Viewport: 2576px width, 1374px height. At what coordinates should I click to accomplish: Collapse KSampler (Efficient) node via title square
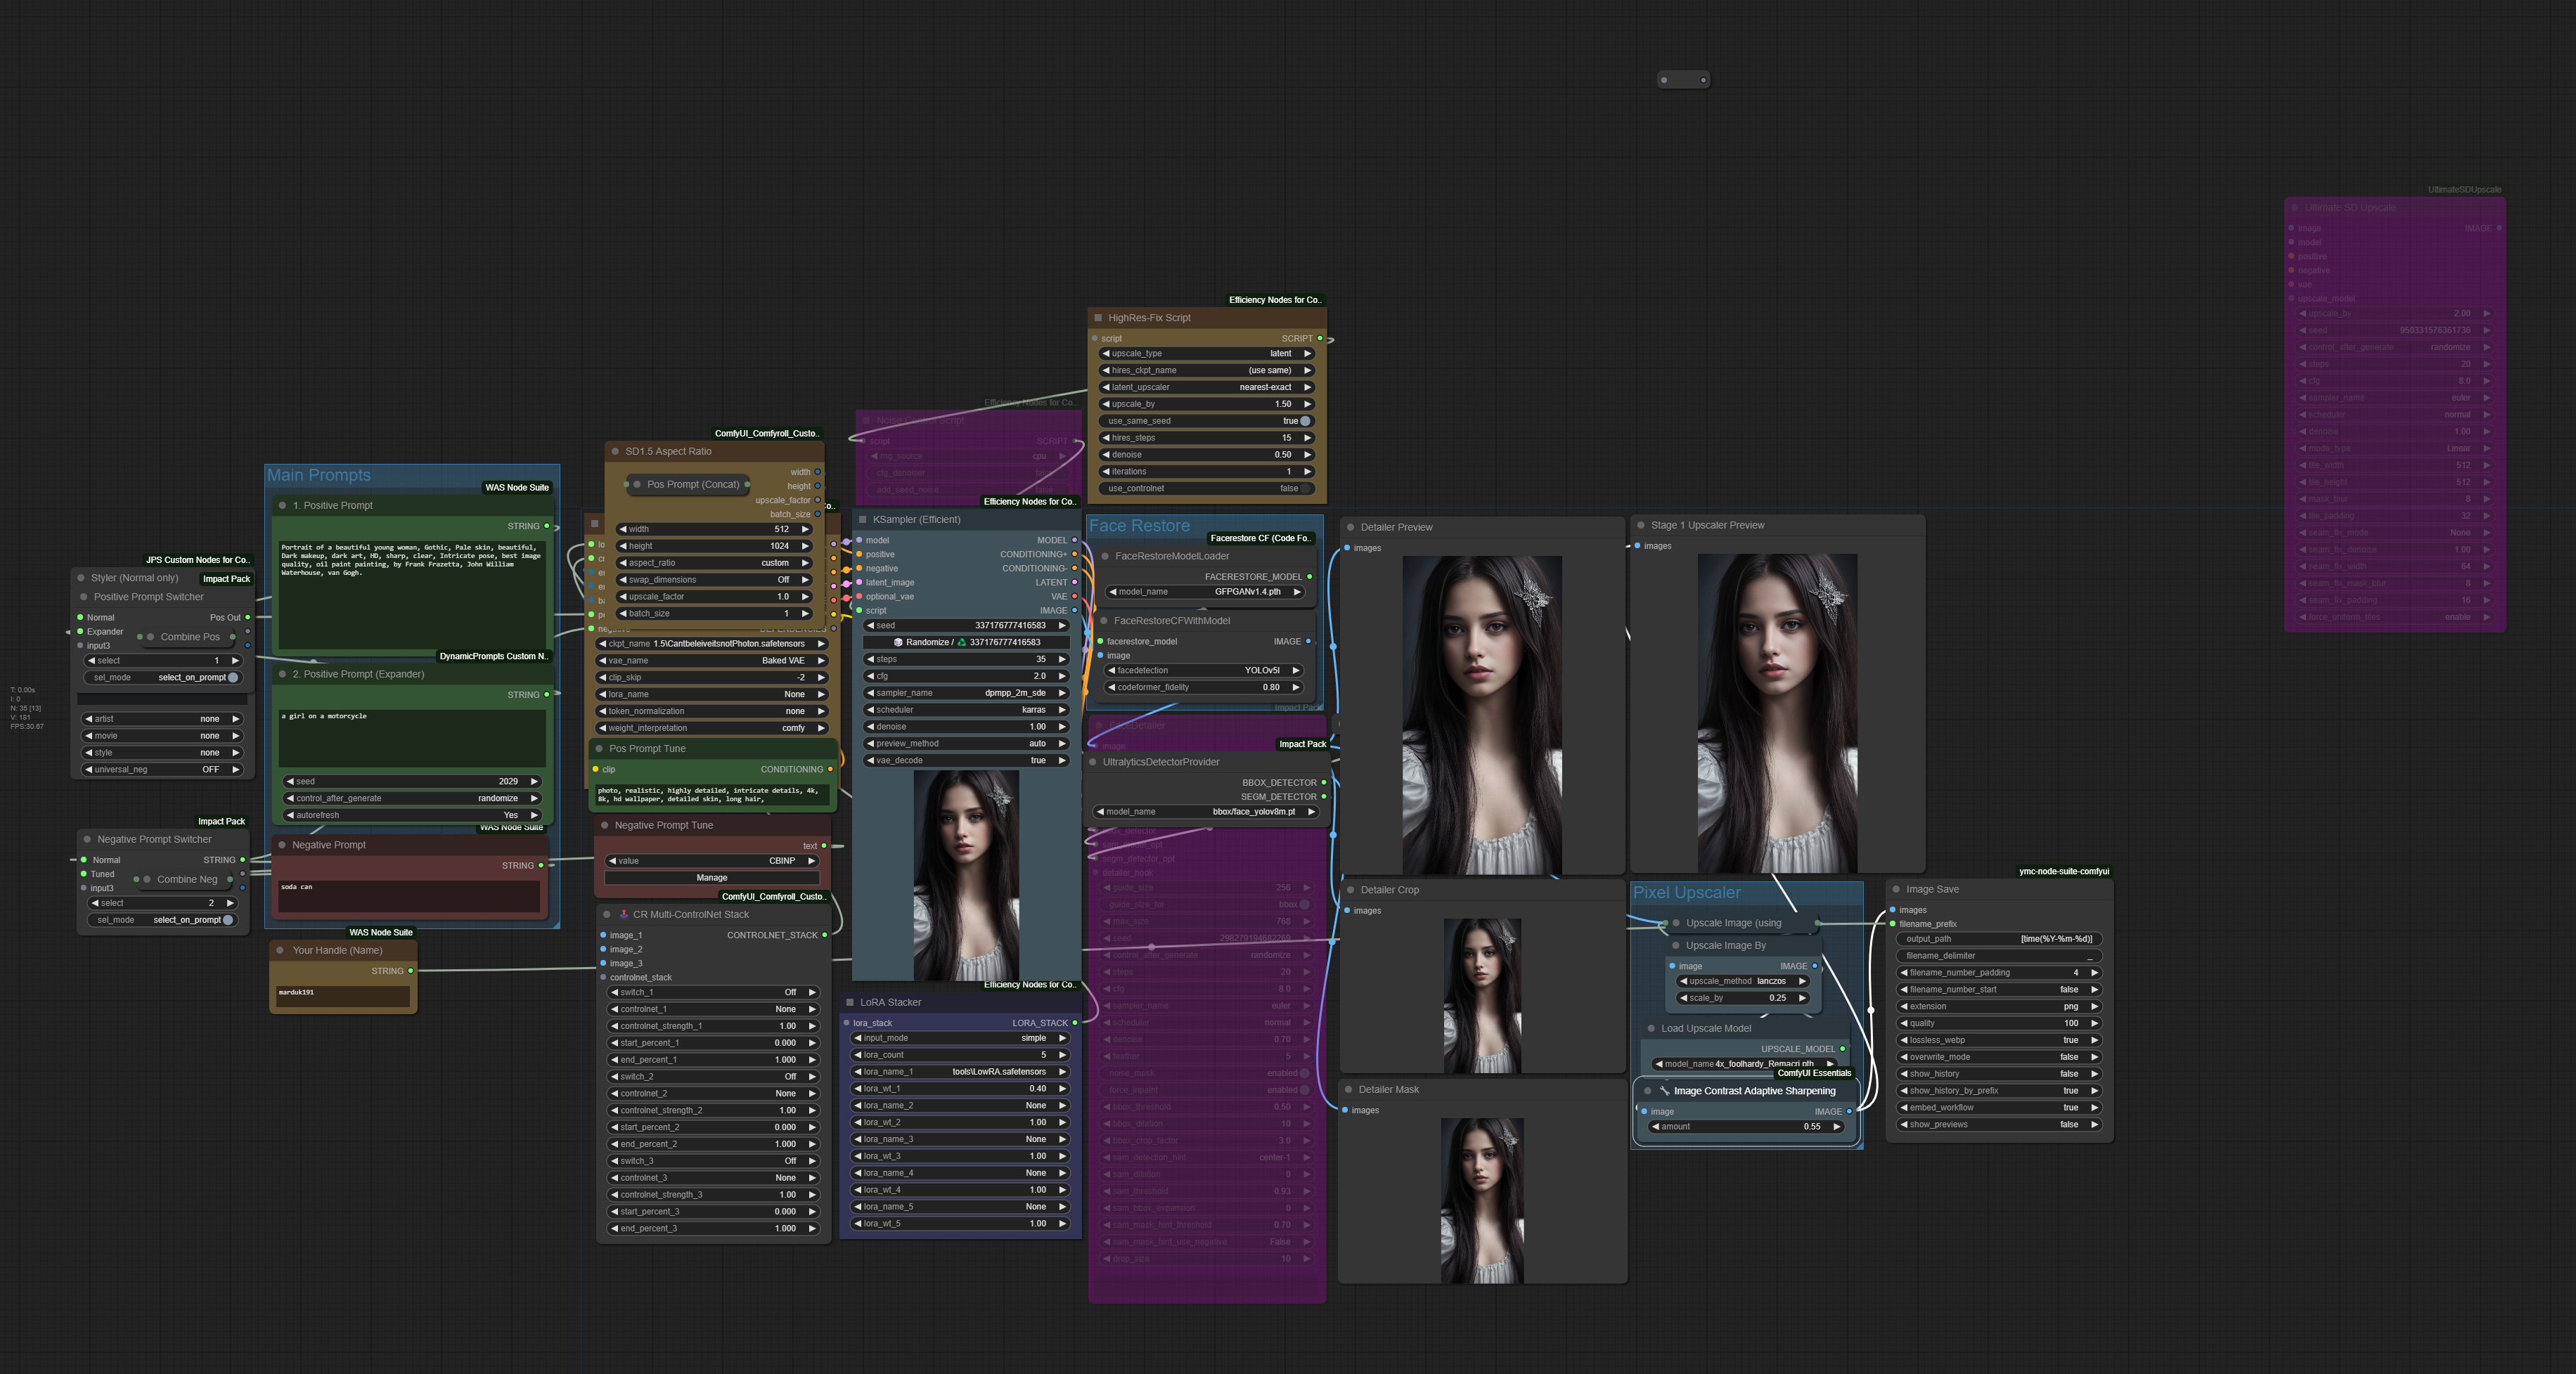coord(862,519)
